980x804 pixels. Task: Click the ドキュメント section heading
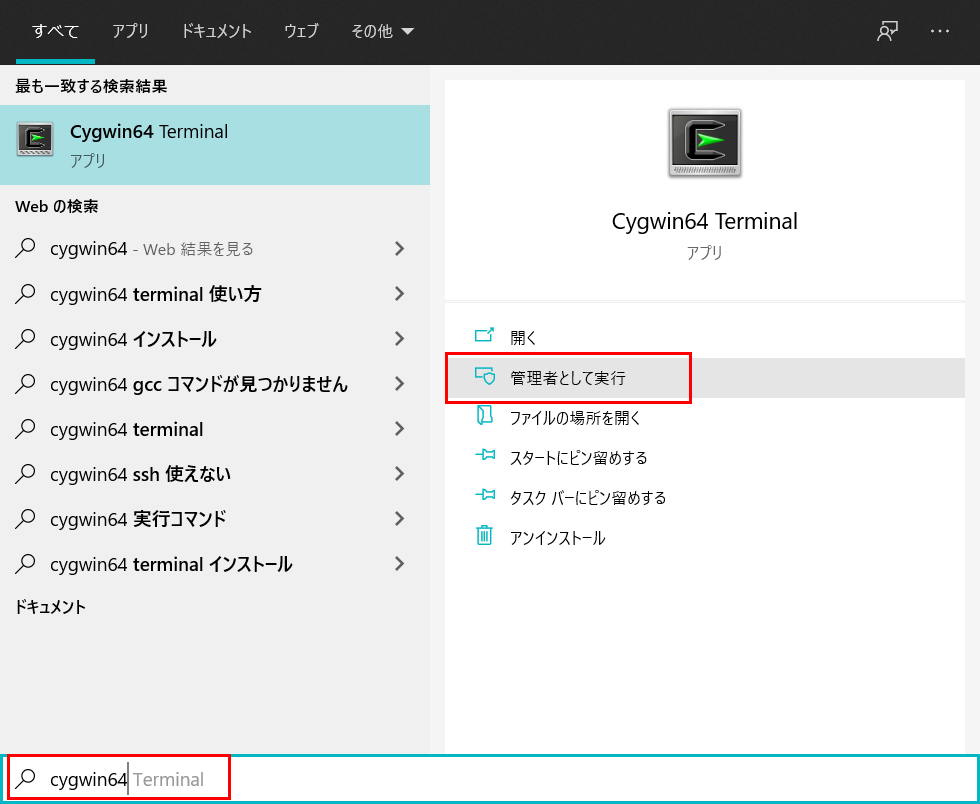coord(50,606)
